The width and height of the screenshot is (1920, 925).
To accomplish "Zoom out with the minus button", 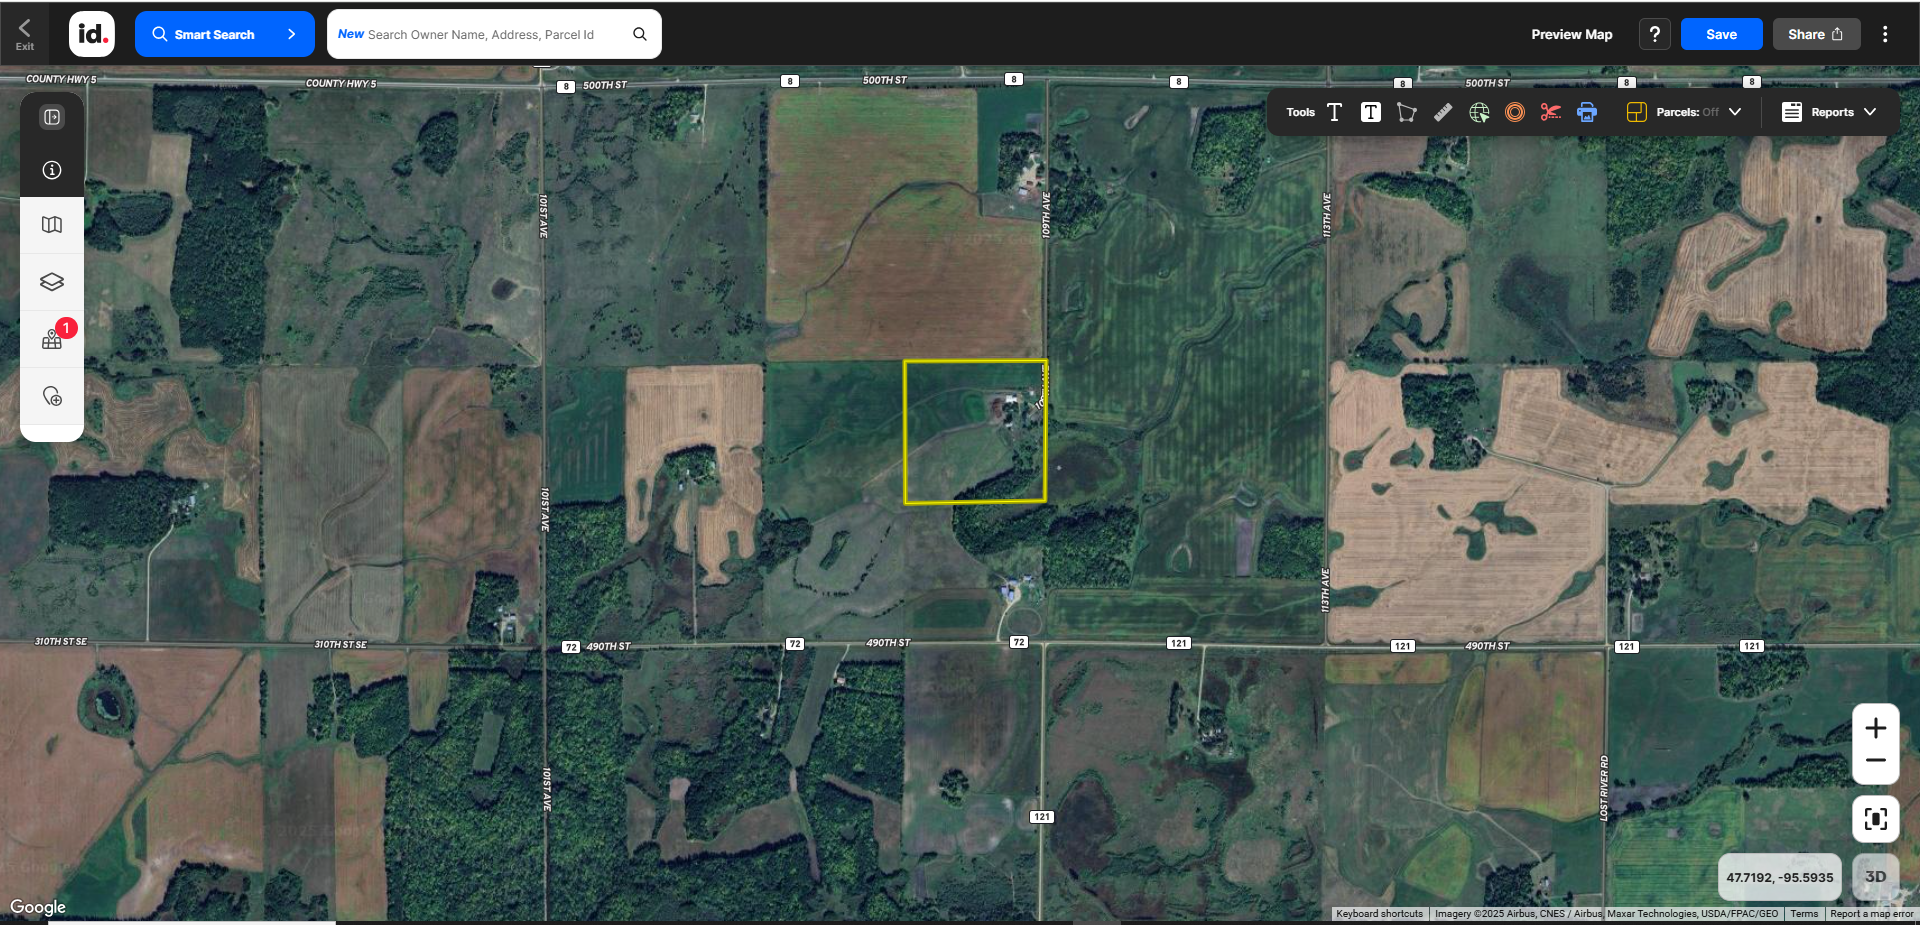I will (x=1876, y=761).
